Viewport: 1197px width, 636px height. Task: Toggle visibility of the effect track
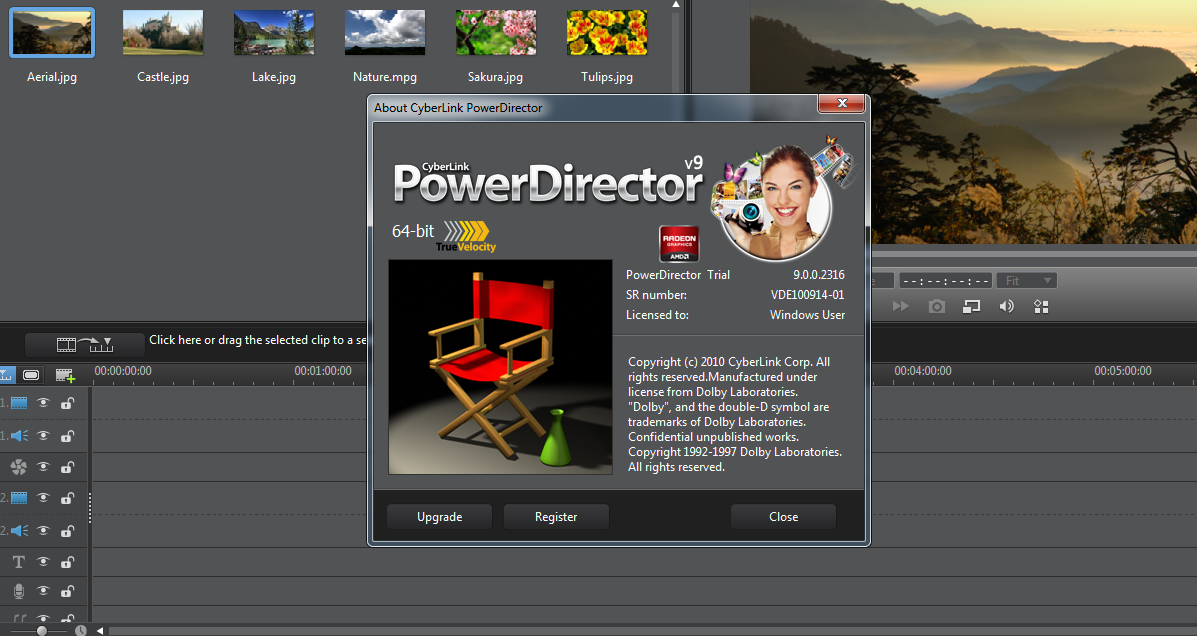tap(44, 467)
